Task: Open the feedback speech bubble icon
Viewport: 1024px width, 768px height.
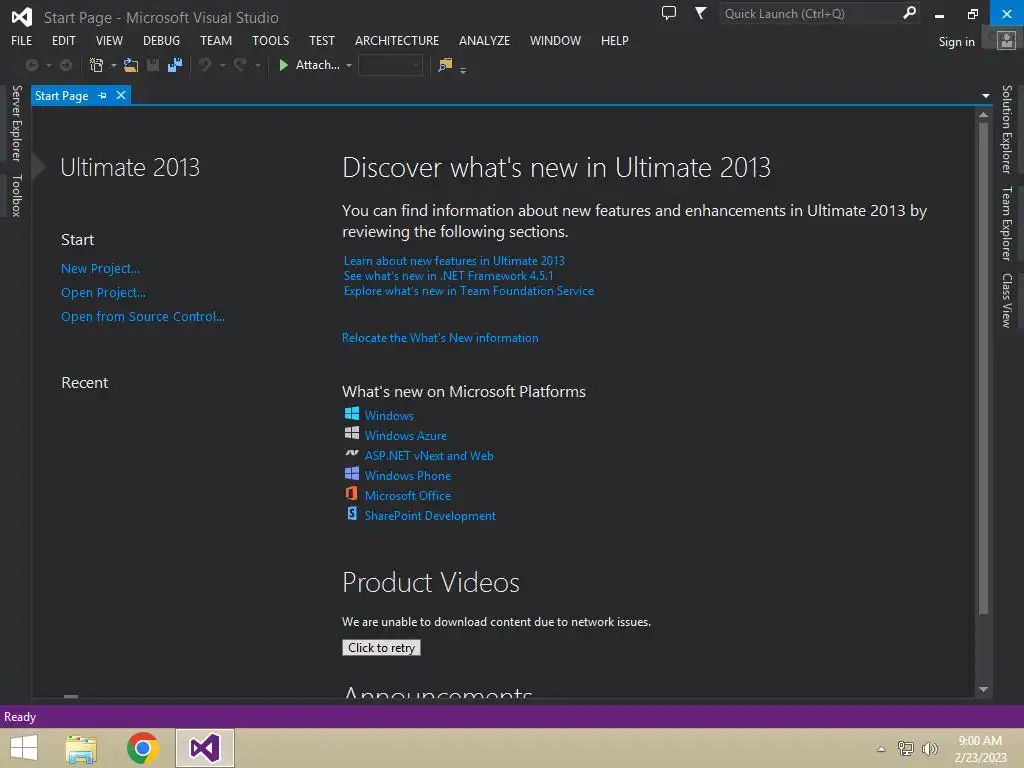Action: point(669,13)
